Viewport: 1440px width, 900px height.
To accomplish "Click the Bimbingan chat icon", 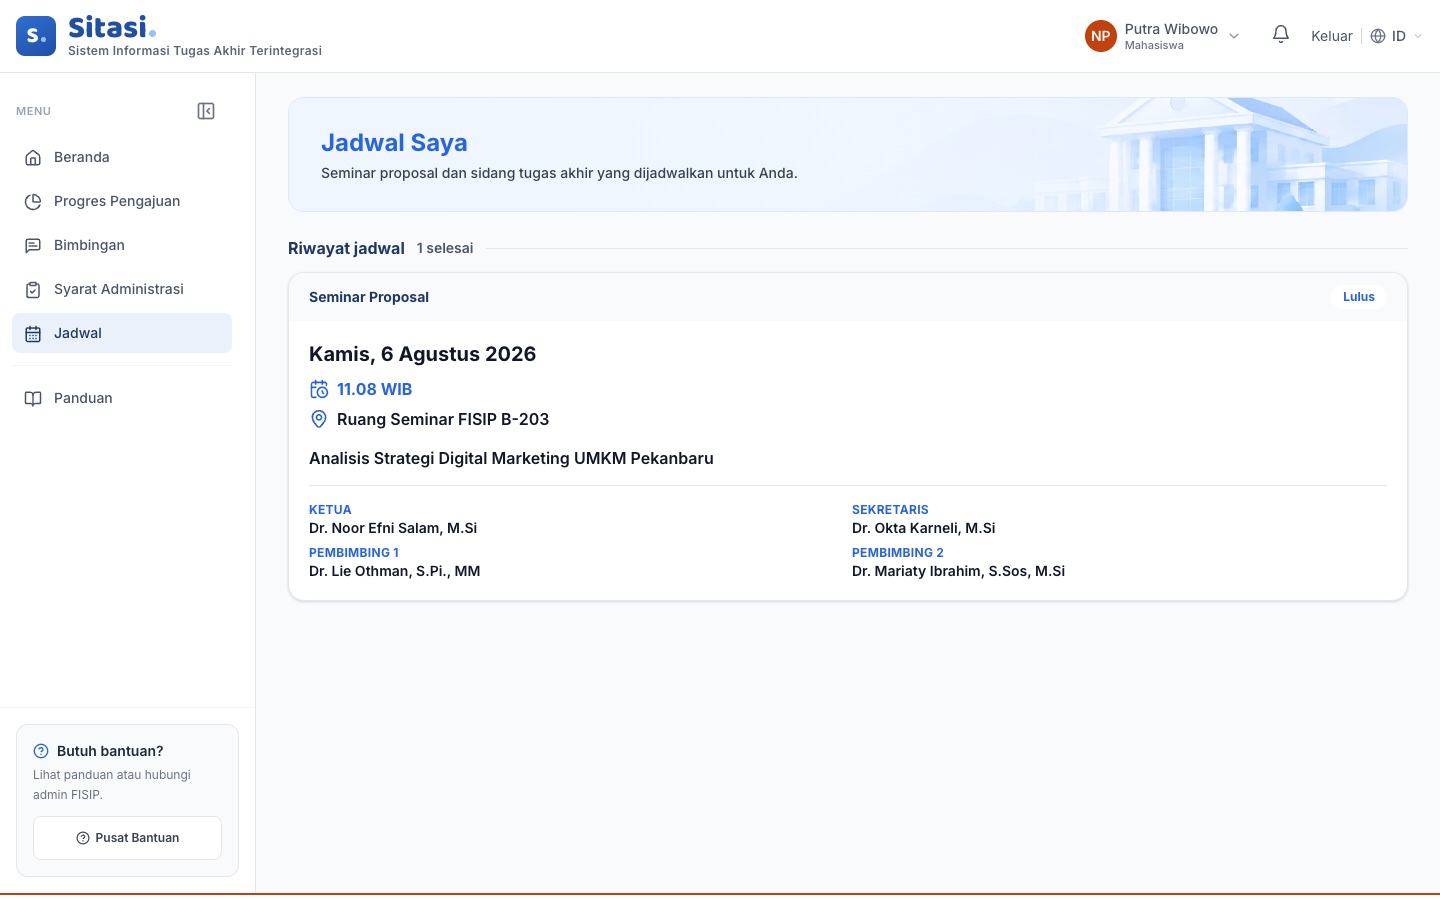I will coord(33,245).
